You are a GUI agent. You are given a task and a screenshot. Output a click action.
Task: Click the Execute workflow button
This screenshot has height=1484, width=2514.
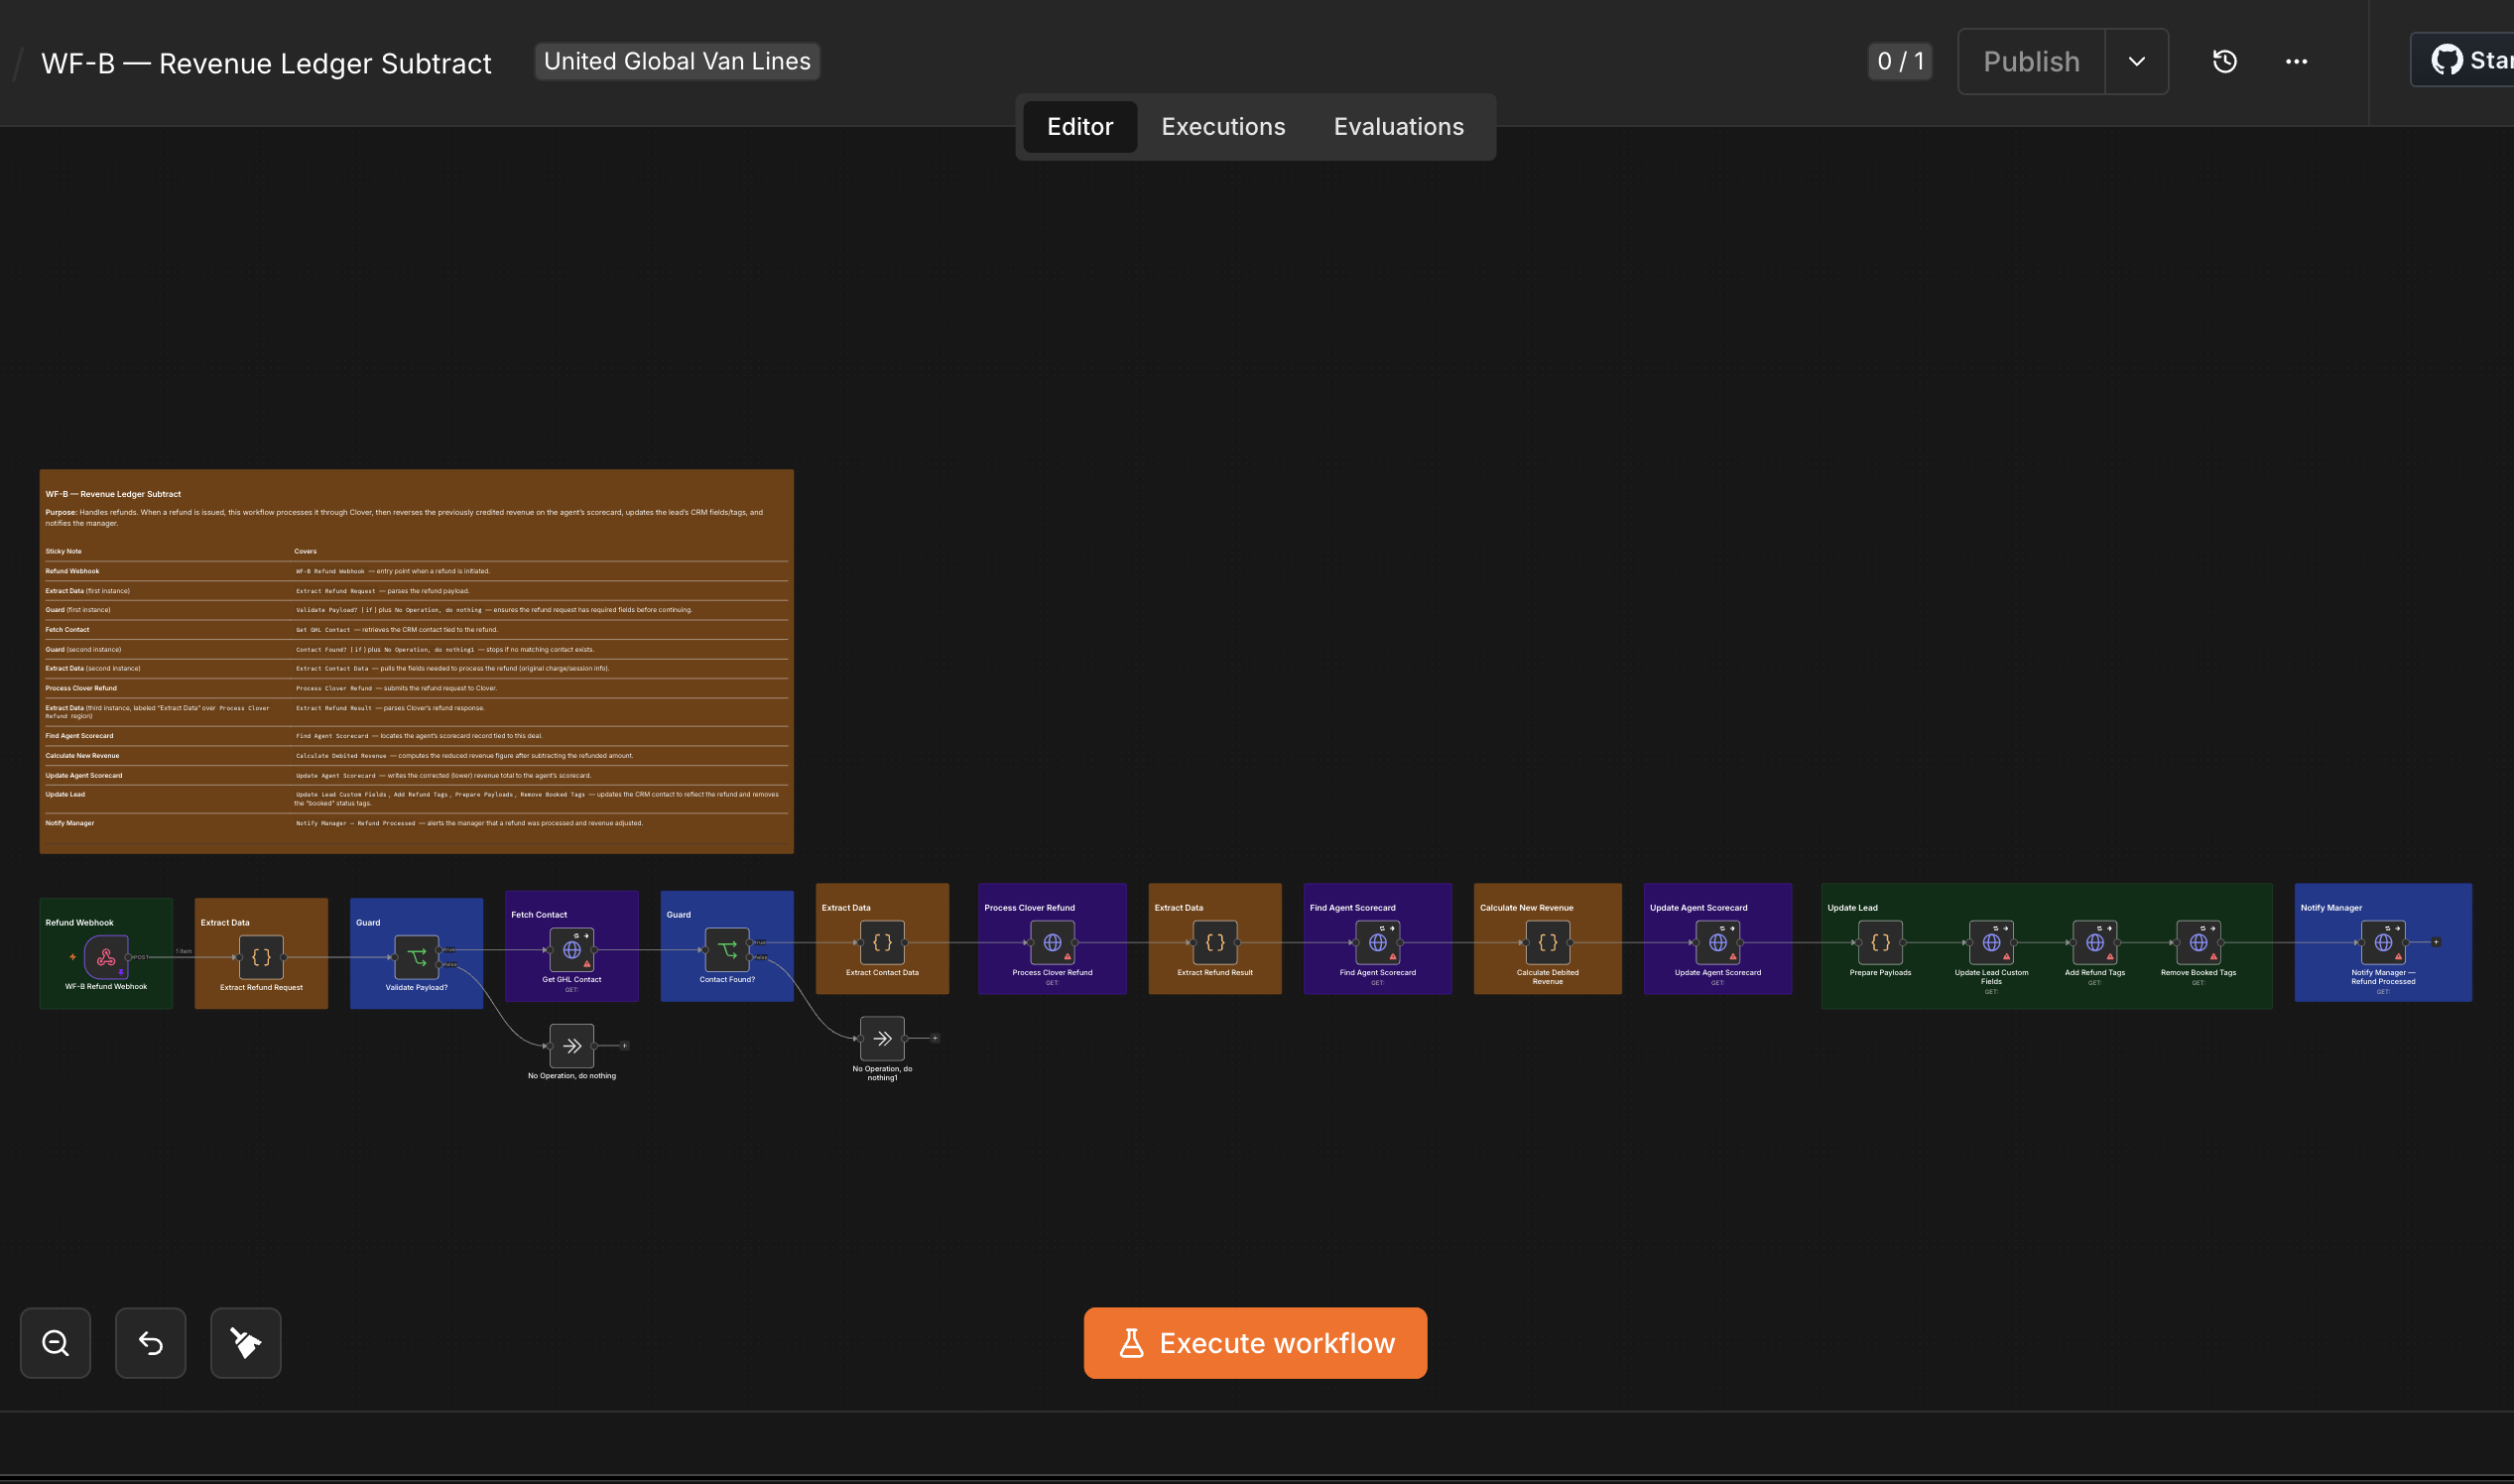[1255, 1343]
